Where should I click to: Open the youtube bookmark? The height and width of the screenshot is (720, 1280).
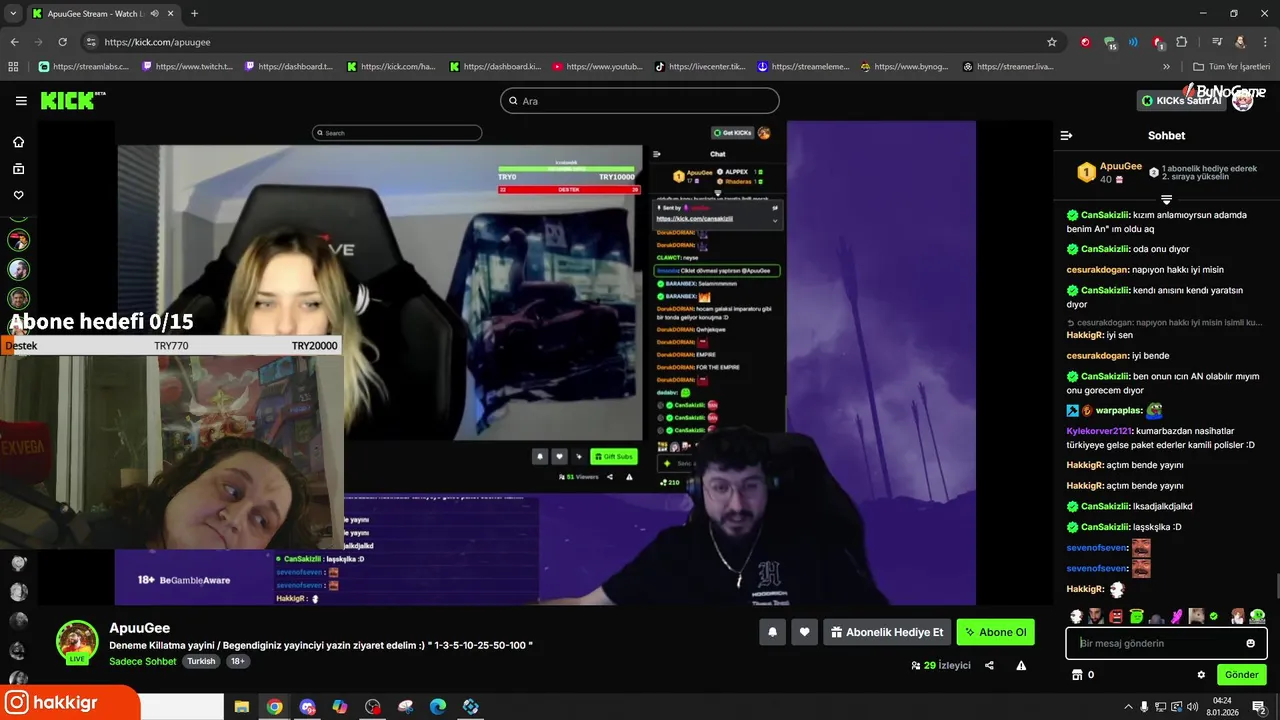pos(598,67)
